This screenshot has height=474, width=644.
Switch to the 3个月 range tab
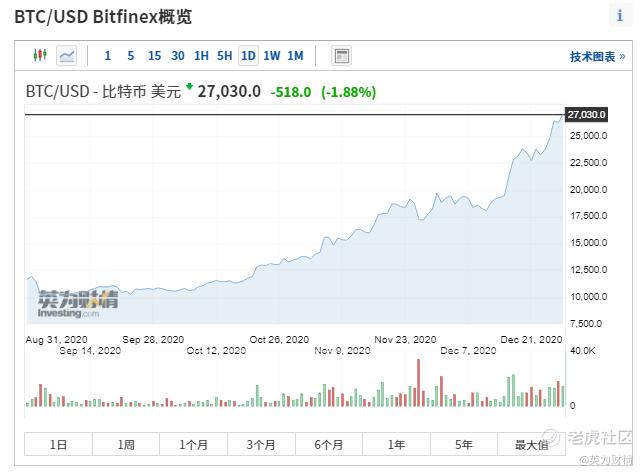tap(261, 444)
